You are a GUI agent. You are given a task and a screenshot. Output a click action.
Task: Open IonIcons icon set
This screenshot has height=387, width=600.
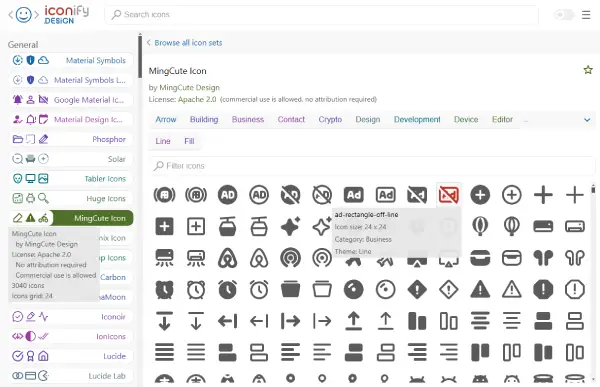pos(71,336)
